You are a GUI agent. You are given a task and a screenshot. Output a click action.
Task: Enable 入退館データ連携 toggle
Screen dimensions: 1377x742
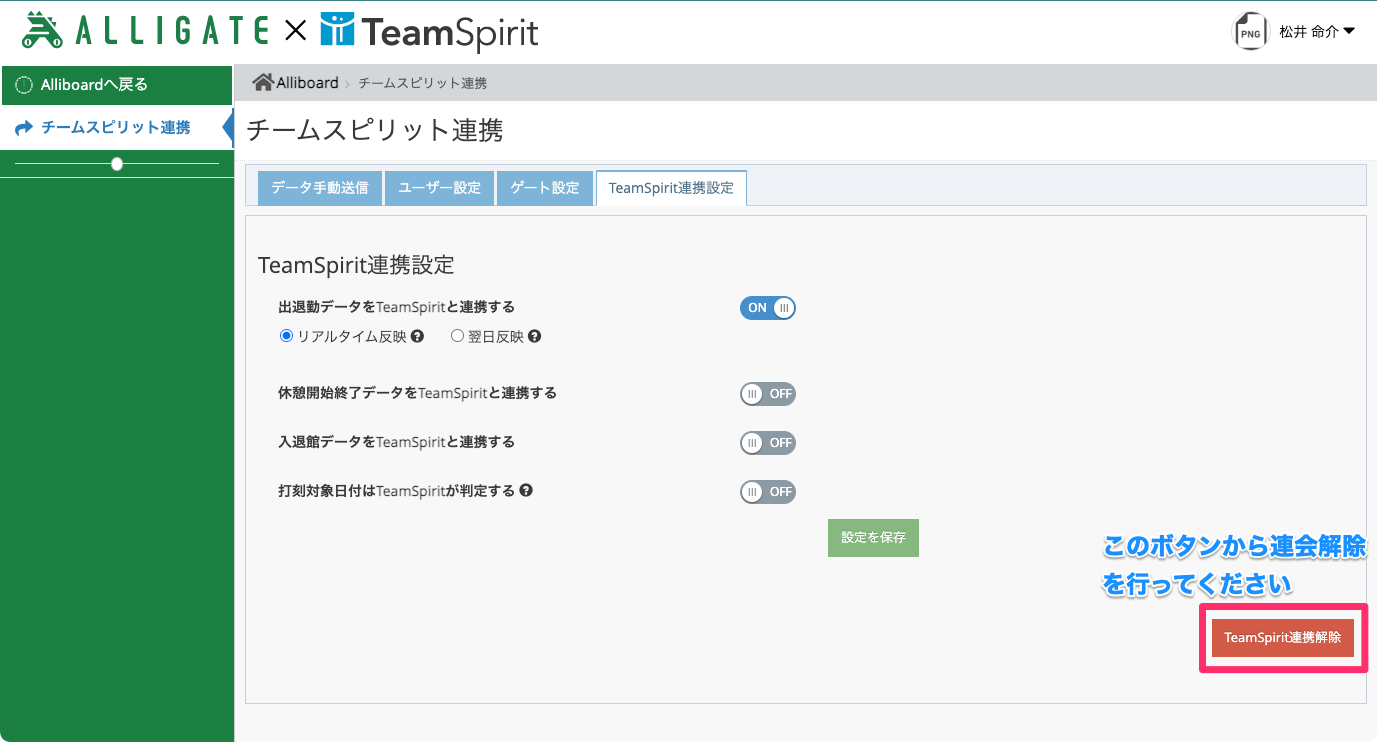point(768,442)
